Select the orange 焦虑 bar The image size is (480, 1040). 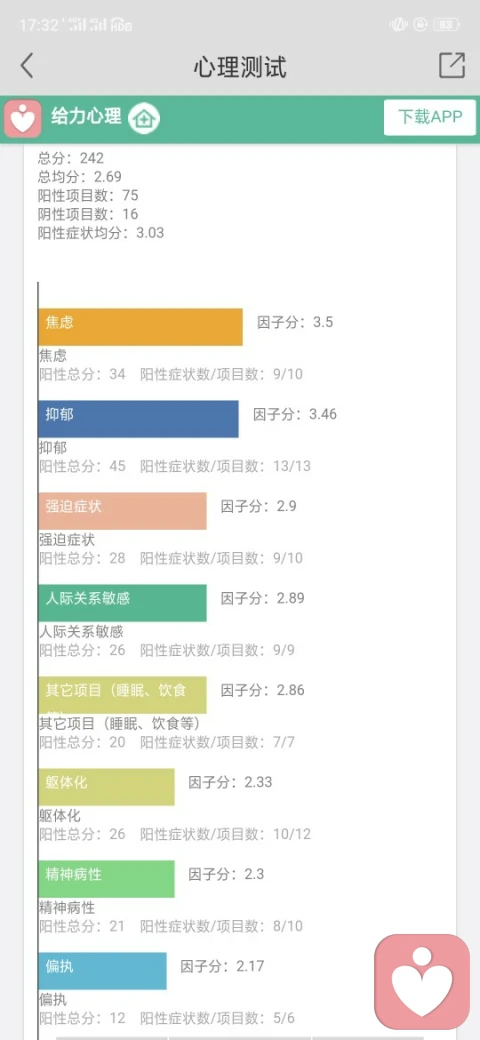[x=141, y=327]
